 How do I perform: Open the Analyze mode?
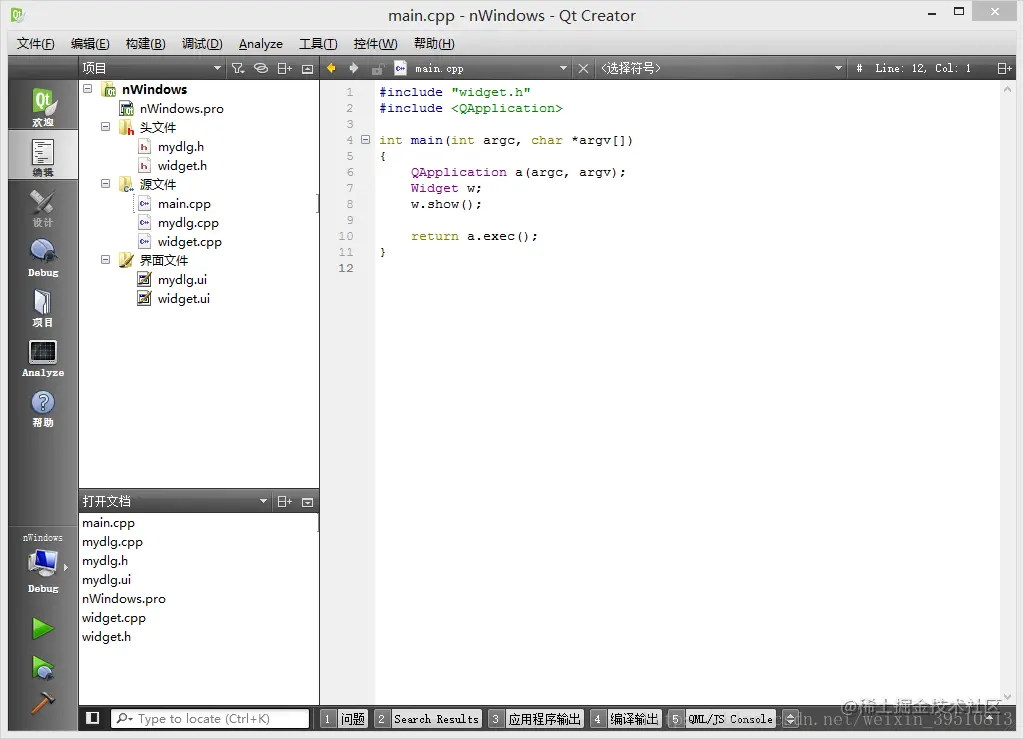click(x=43, y=358)
